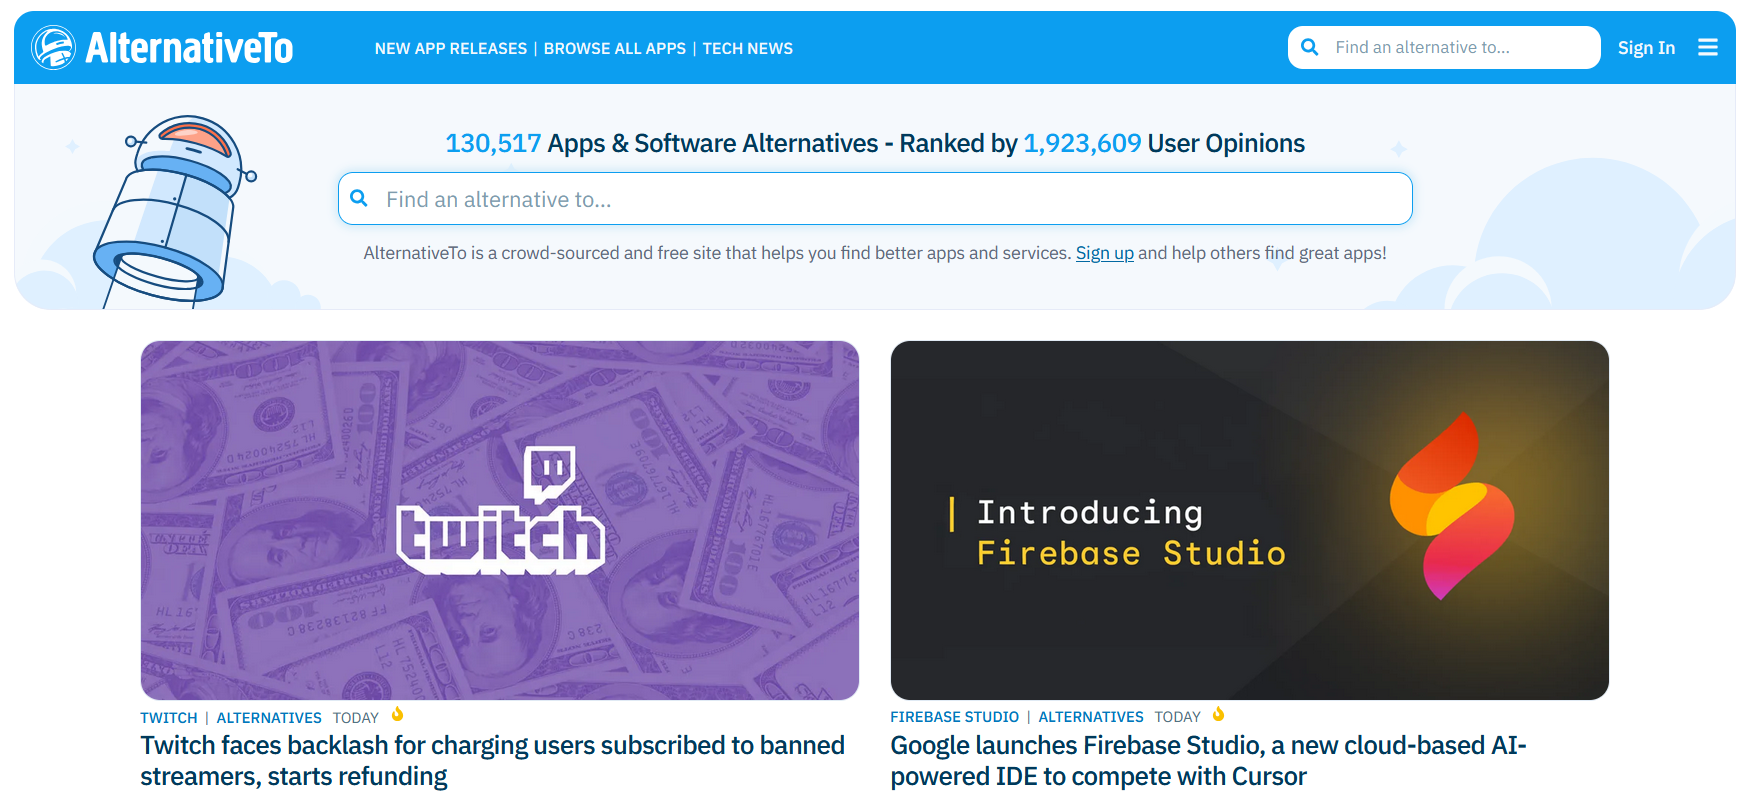This screenshot has width=1762, height=808.
Task: Open Tech News menu item
Action: (748, 48)
